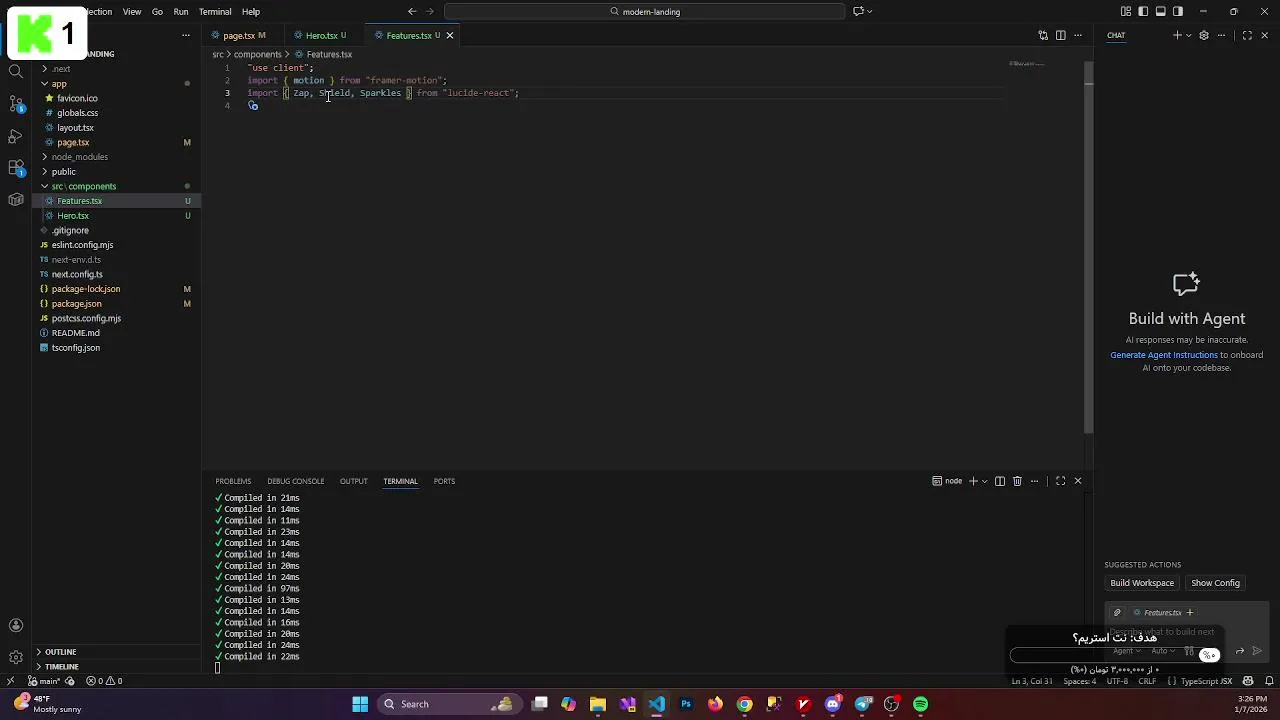1280x720 pixels.
Task: Open the Windows Start menu
Action: [360, 704]
